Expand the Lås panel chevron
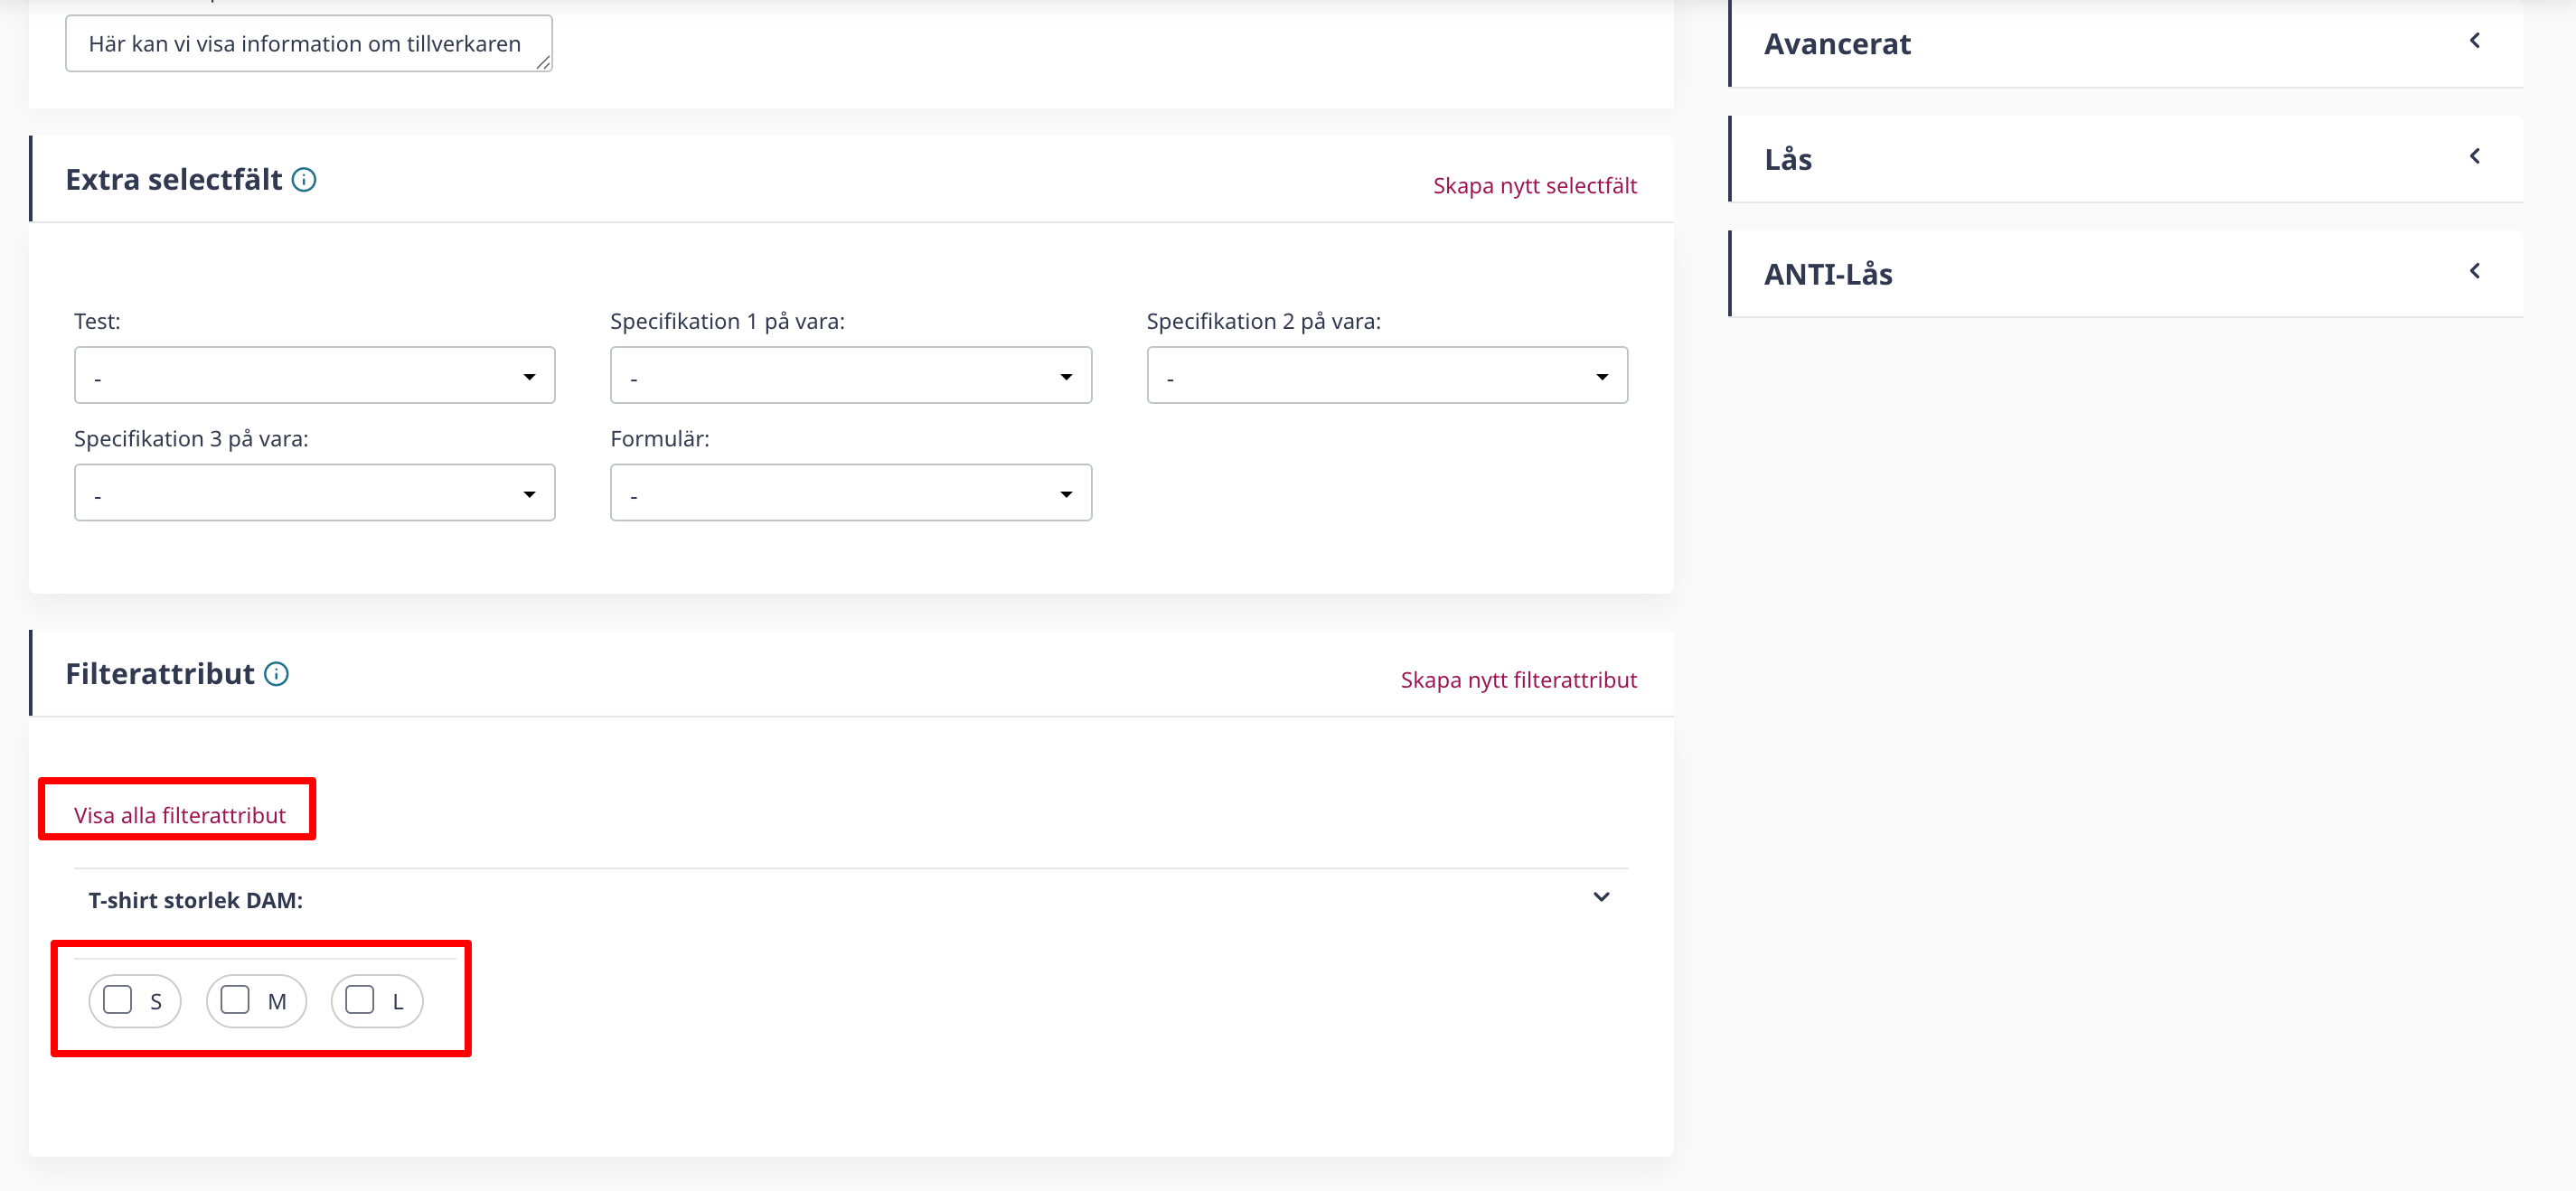The height and width of the screenshot is (1191, 2576). click(x=2475, y=156)
